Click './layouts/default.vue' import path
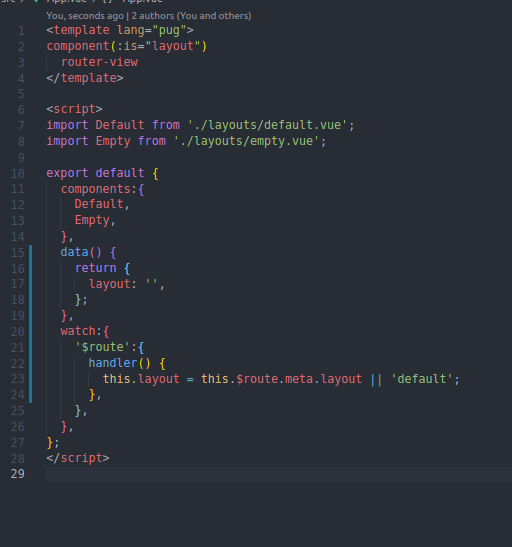The height and width of the screenshot is (547, 512). click(x=267, y=125)
